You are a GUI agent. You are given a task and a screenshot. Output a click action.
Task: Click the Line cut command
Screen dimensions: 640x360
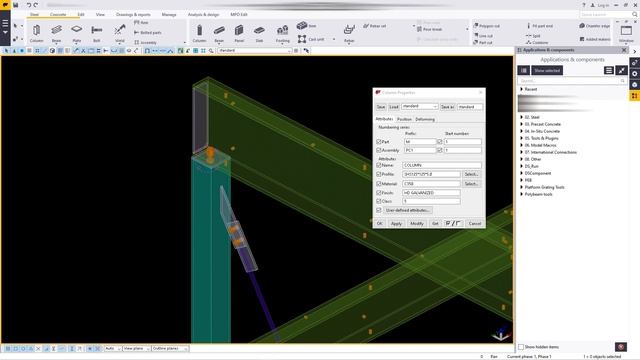pyautogui.click(x=483, y=36)
